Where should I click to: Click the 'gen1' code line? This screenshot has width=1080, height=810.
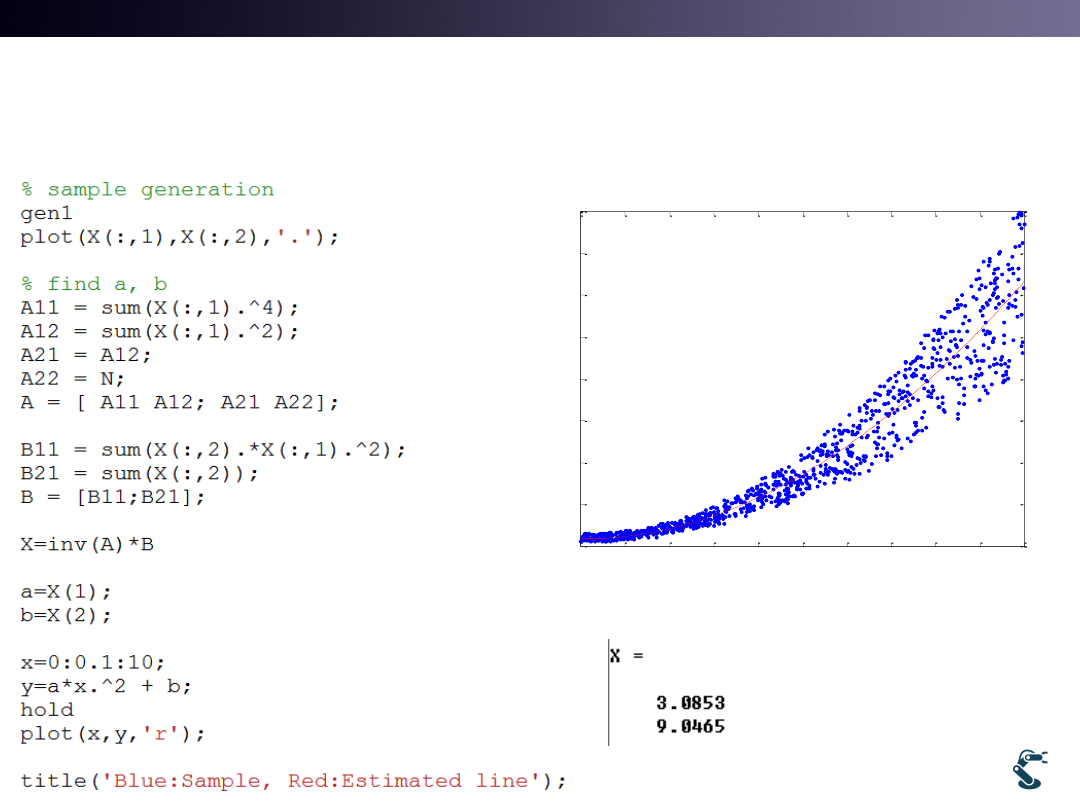tap(47, 214)
